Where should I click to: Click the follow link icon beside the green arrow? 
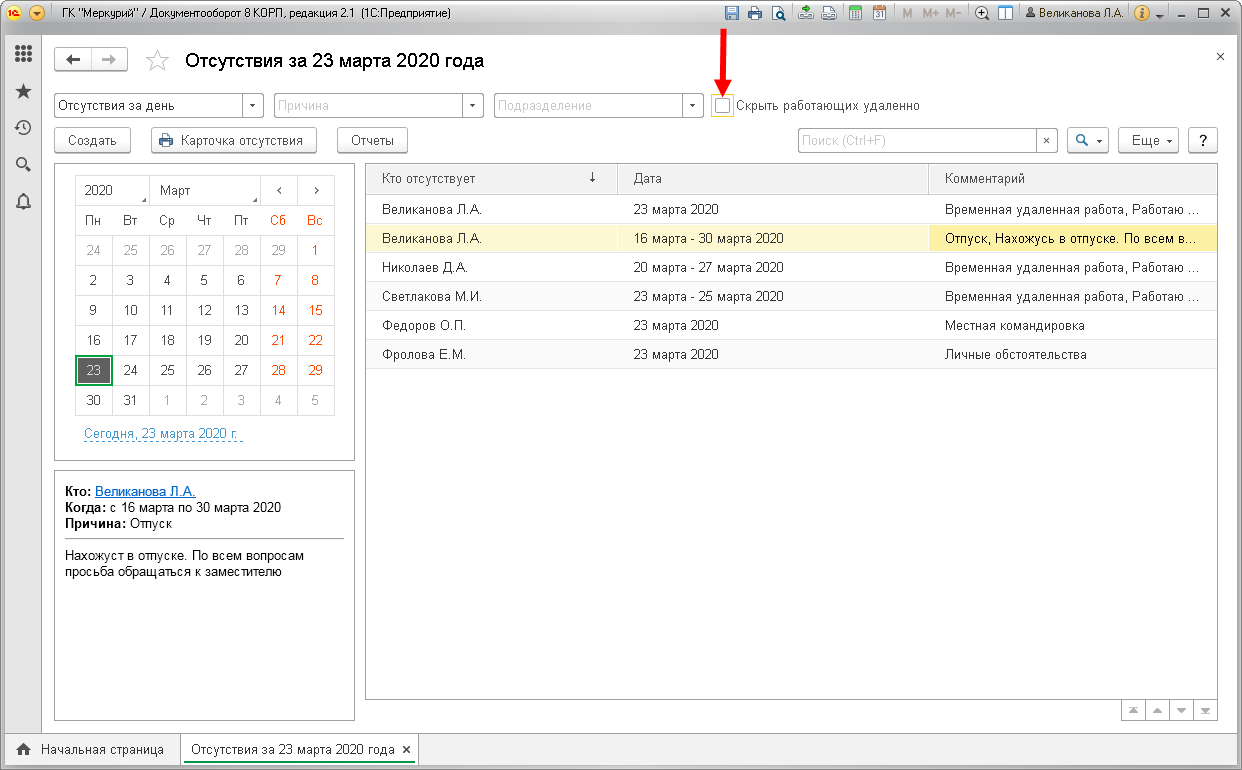[x=829, y=13]
